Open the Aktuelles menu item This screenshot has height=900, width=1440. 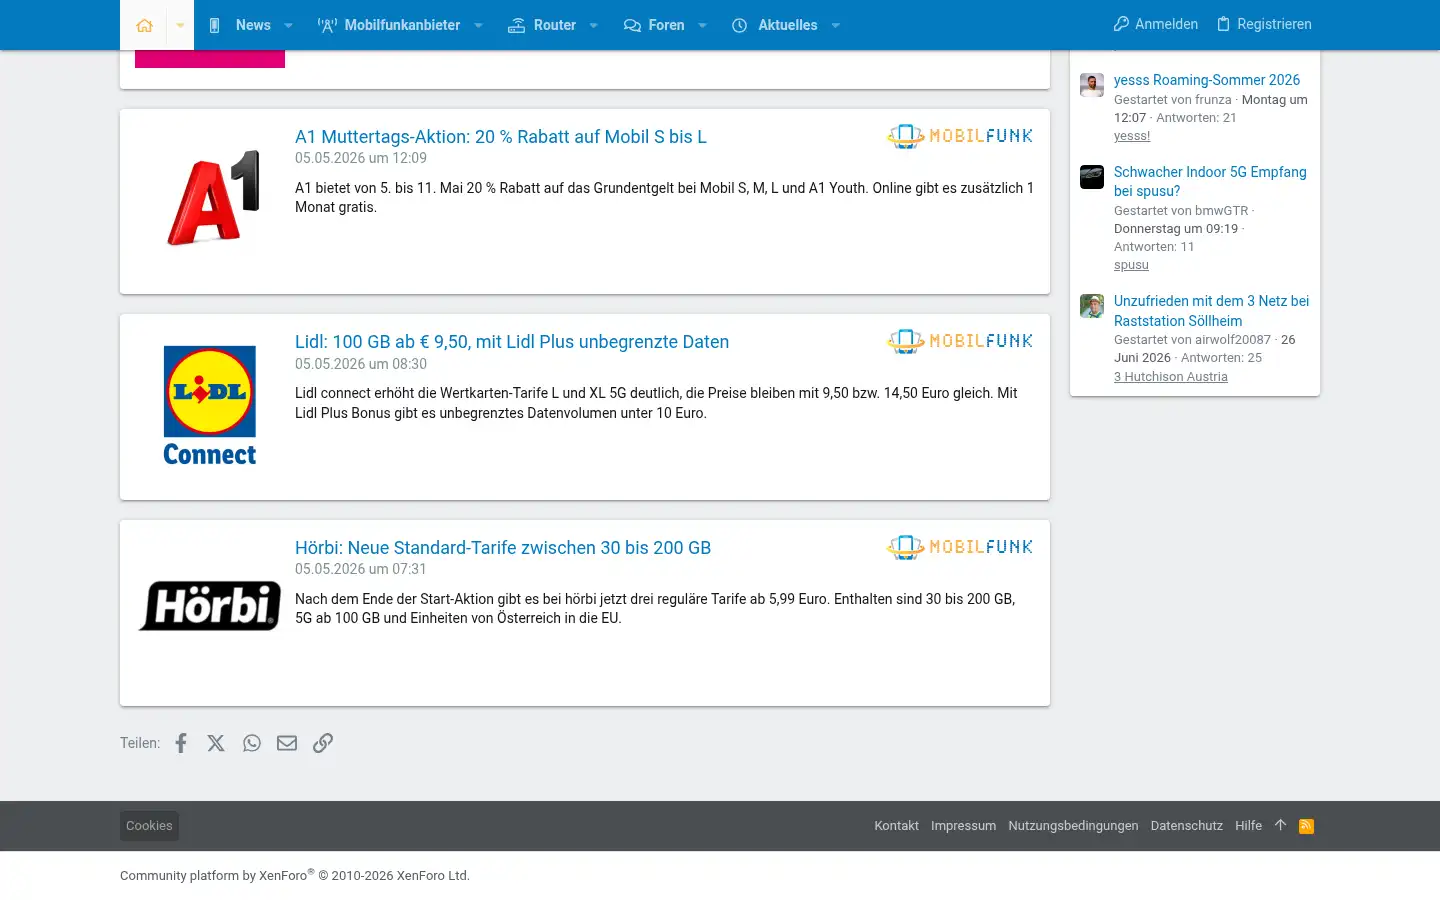point(774,25)
